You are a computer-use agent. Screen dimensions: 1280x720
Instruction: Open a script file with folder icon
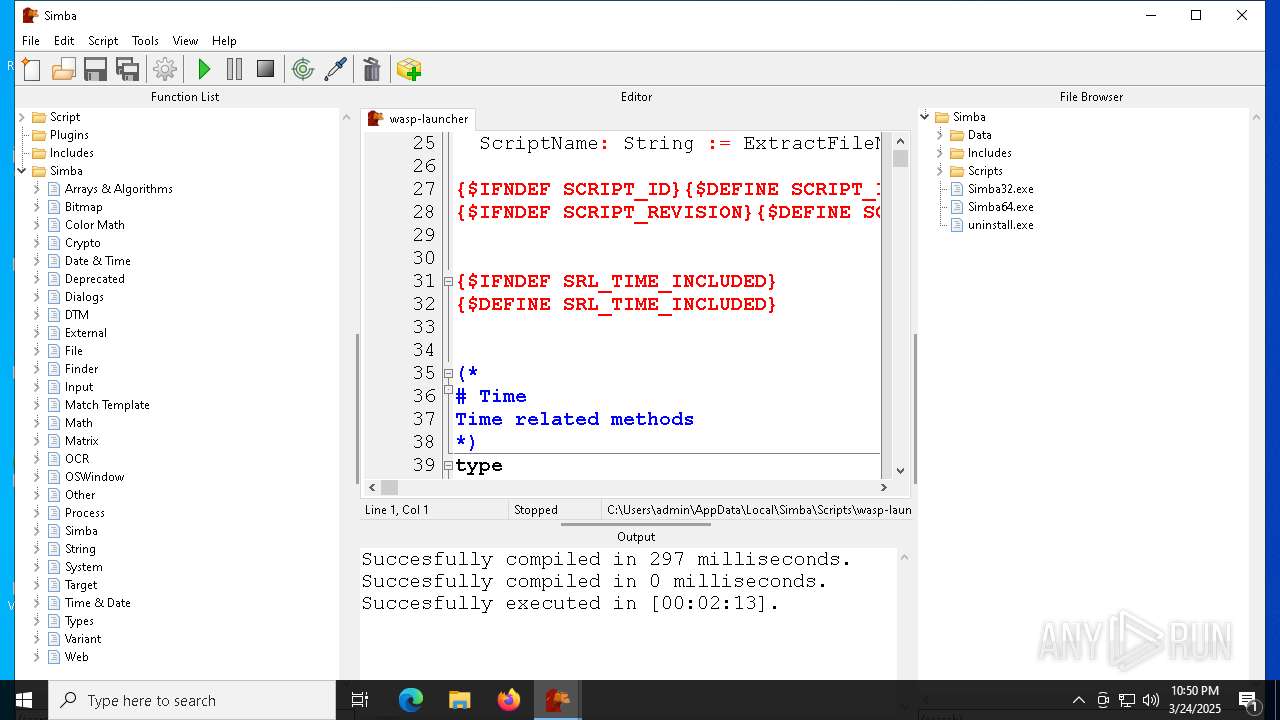[64, 69]
